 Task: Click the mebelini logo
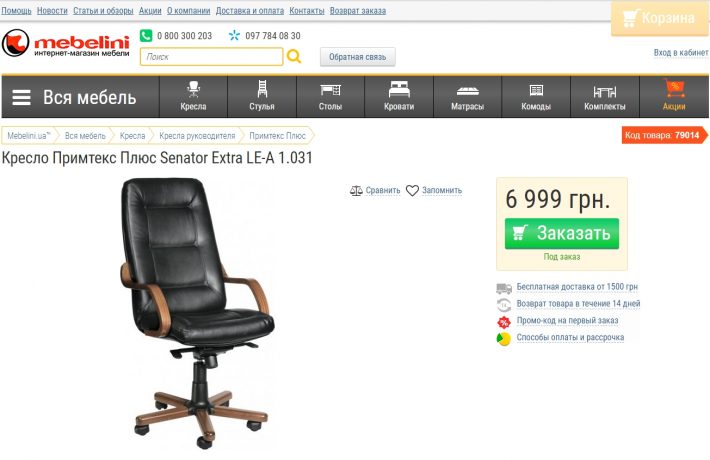[66, 44]
